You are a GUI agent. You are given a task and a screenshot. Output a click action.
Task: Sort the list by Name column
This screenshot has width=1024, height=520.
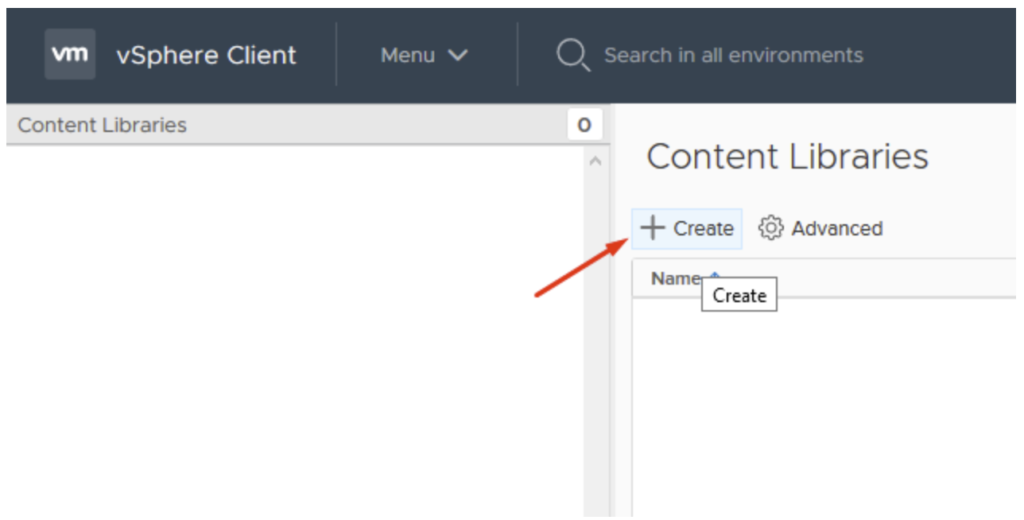point(676,278)
